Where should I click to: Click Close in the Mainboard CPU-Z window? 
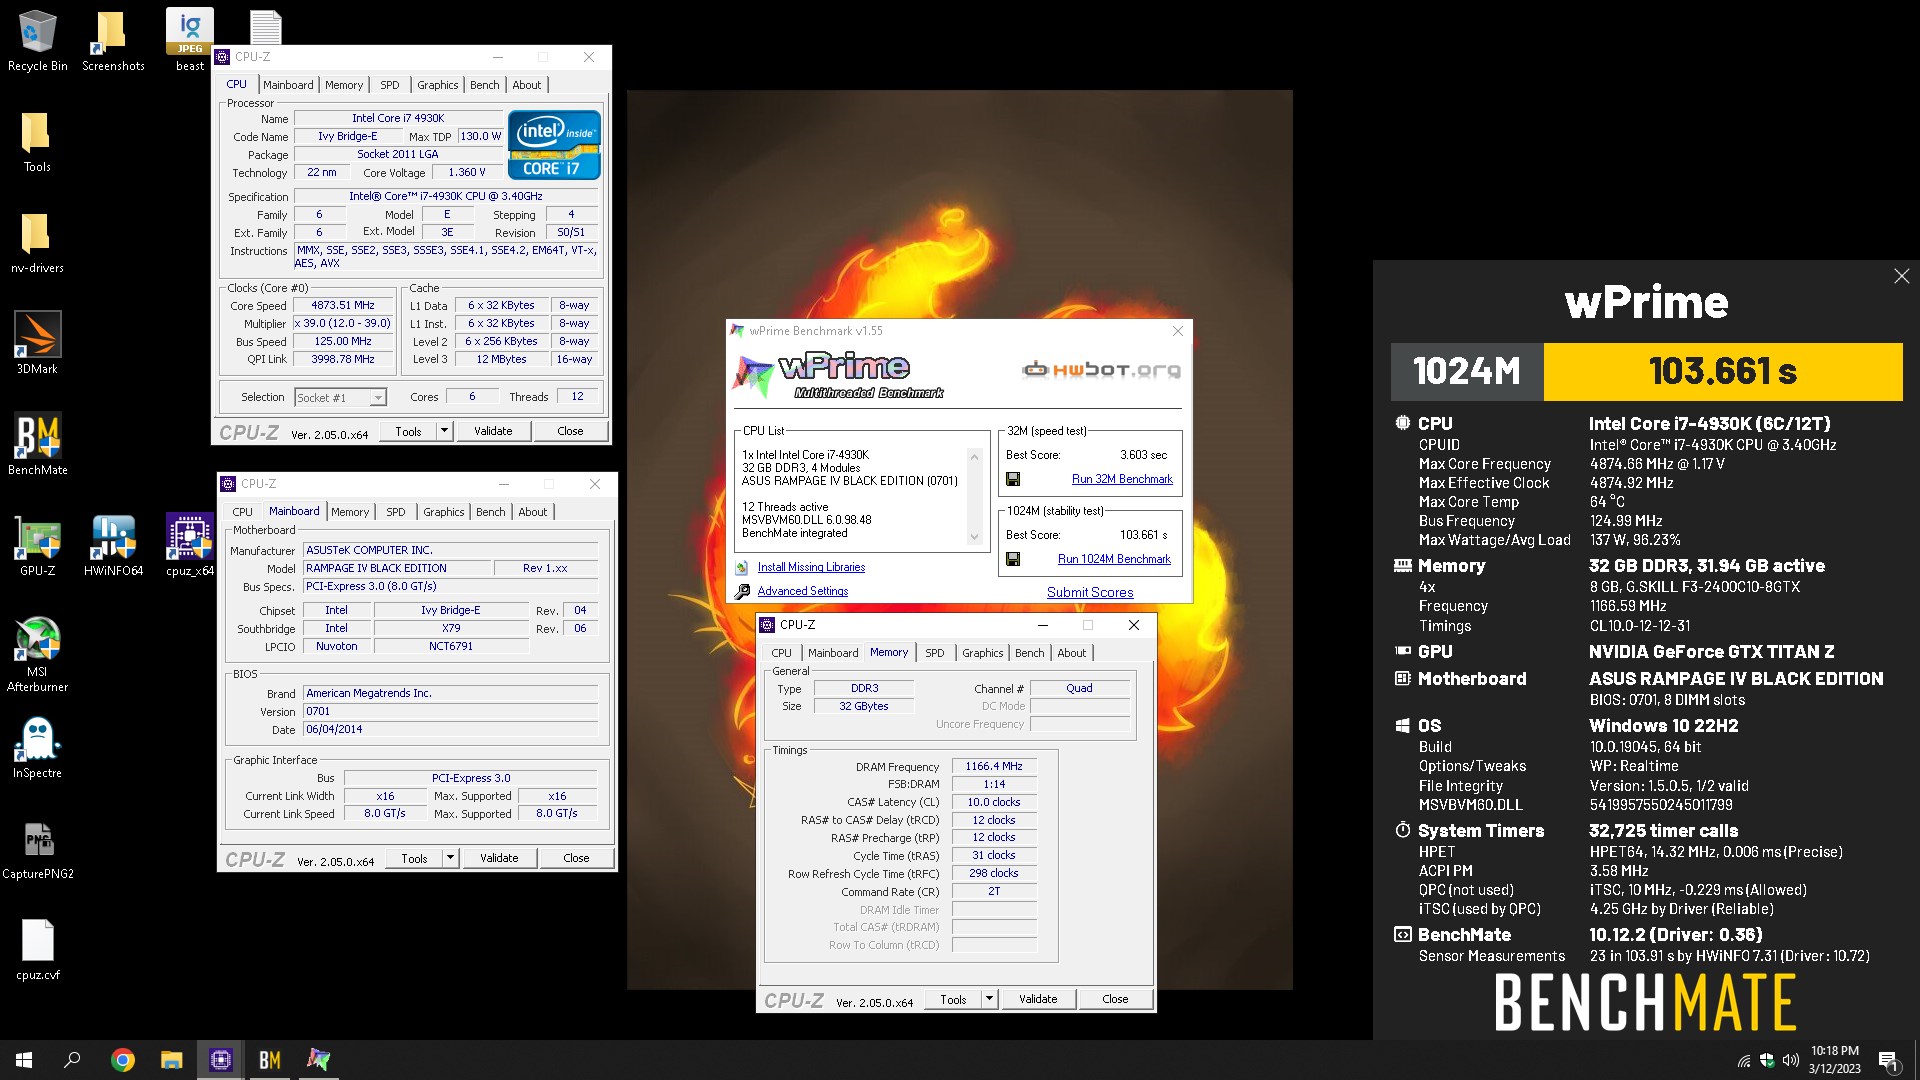tap(576, 858)
